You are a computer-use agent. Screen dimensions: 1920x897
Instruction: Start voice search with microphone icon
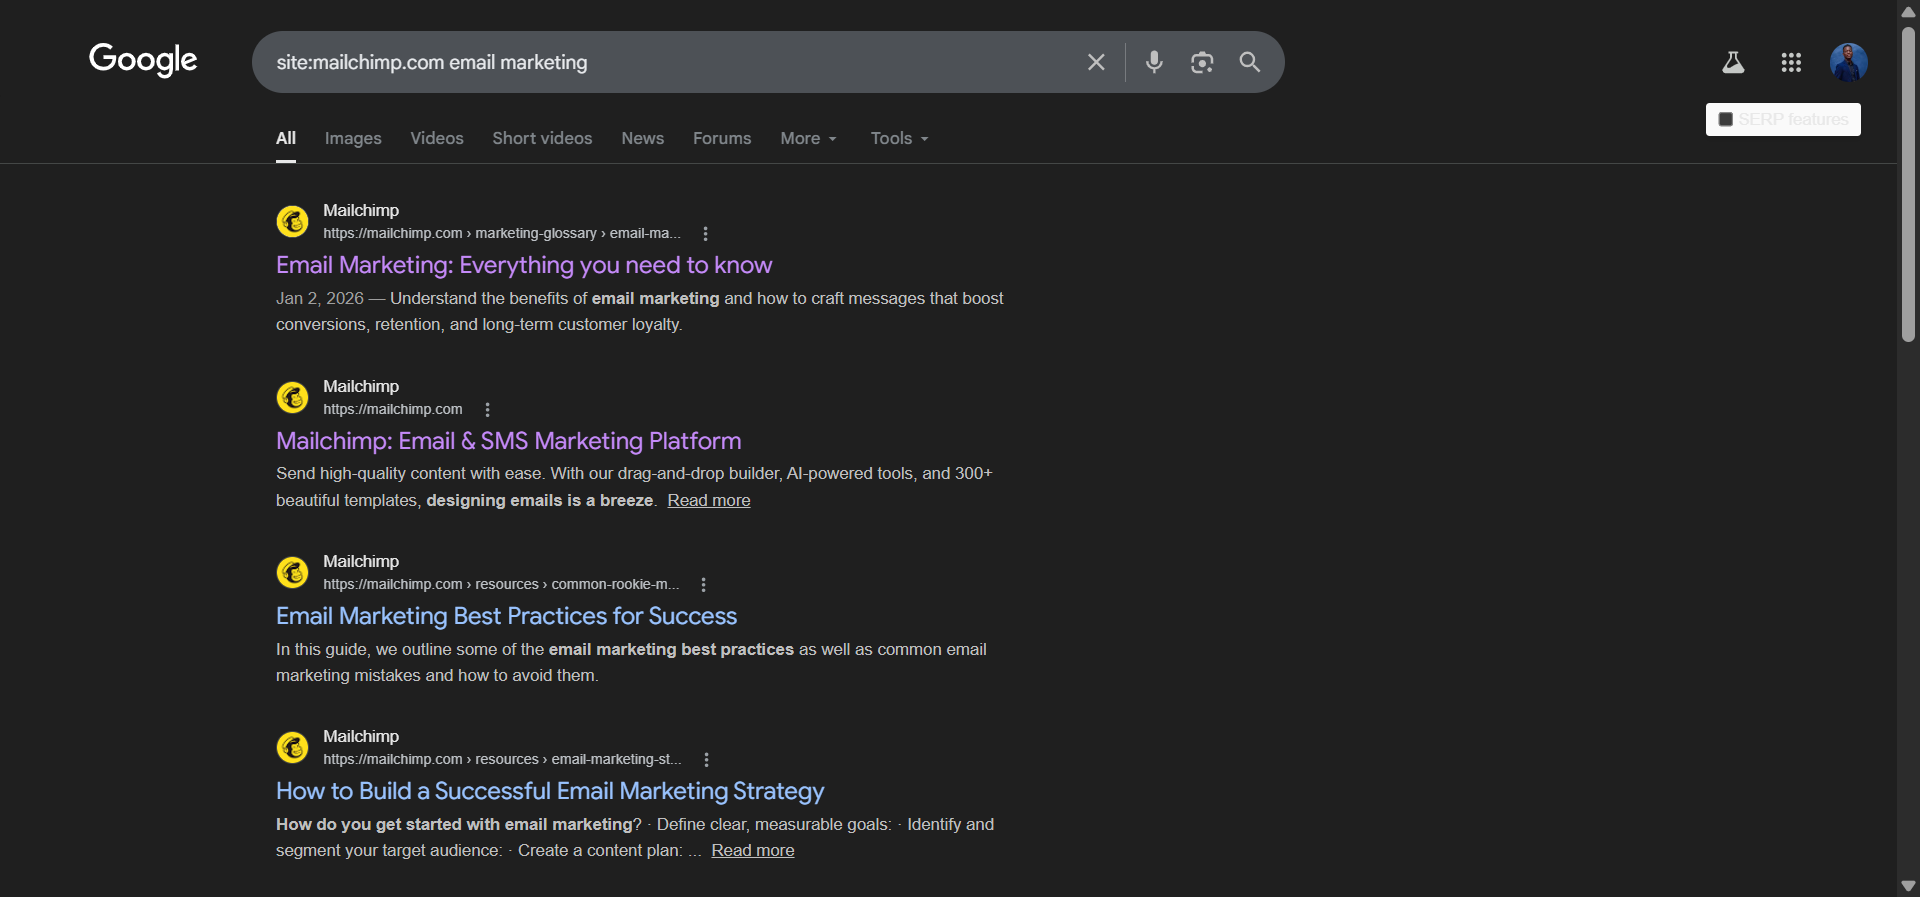pos(1154,62)
